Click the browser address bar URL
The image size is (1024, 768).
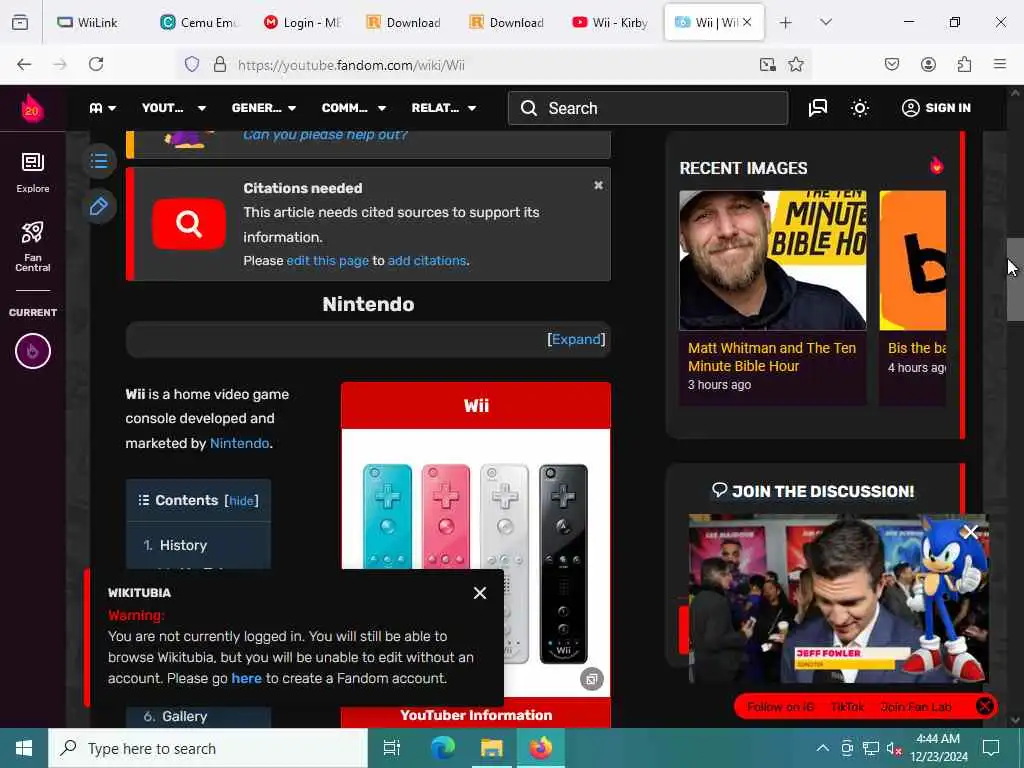pos(351,65)
